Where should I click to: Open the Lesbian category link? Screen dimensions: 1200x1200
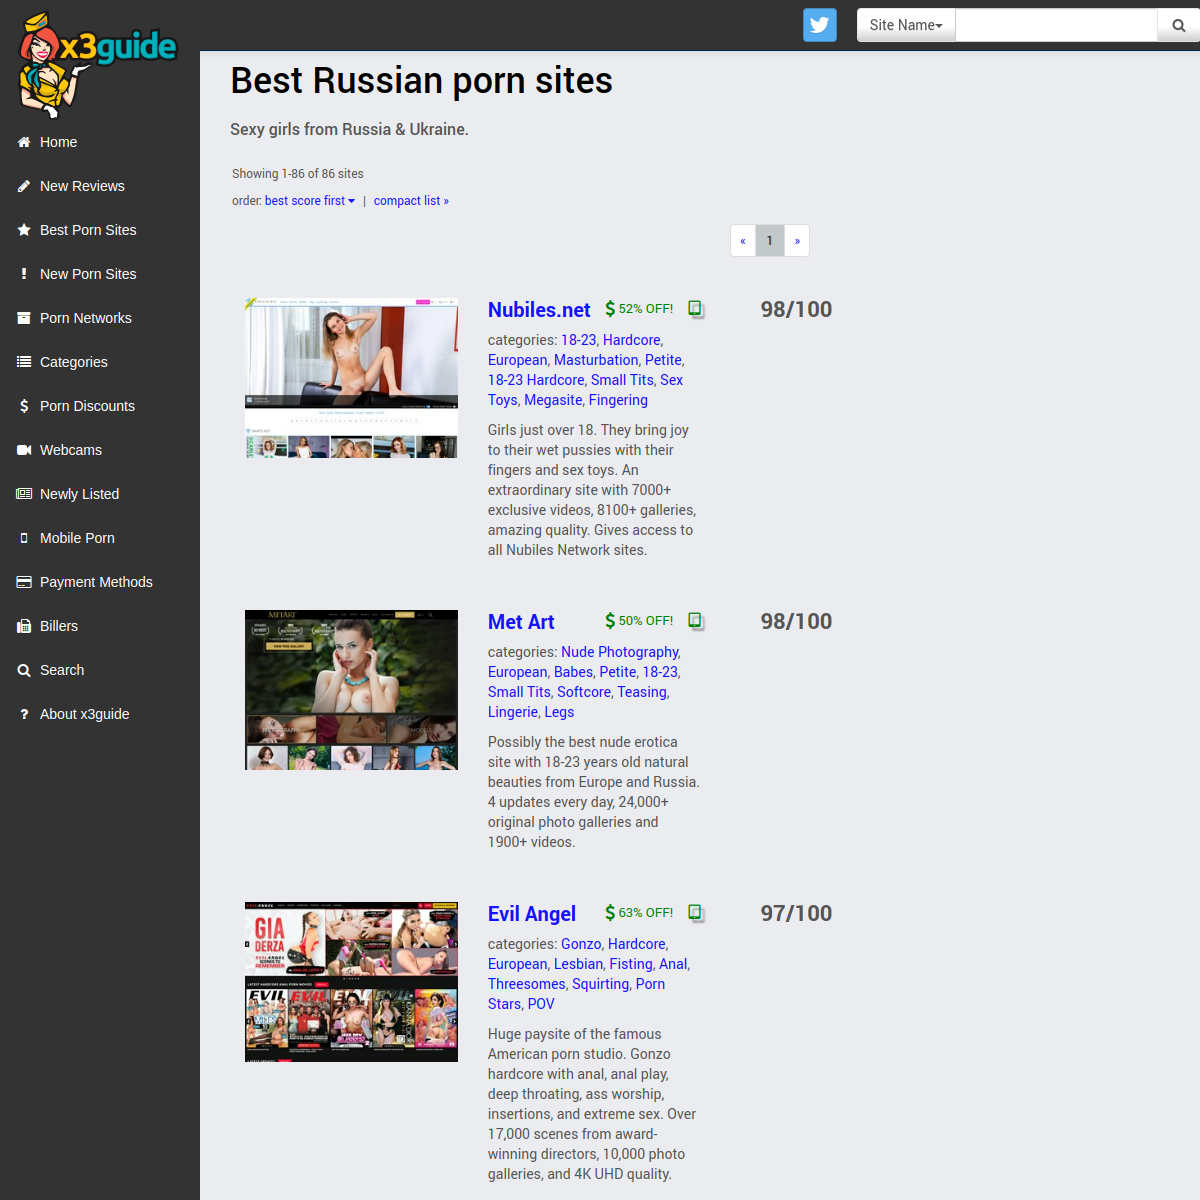(578, 964)
